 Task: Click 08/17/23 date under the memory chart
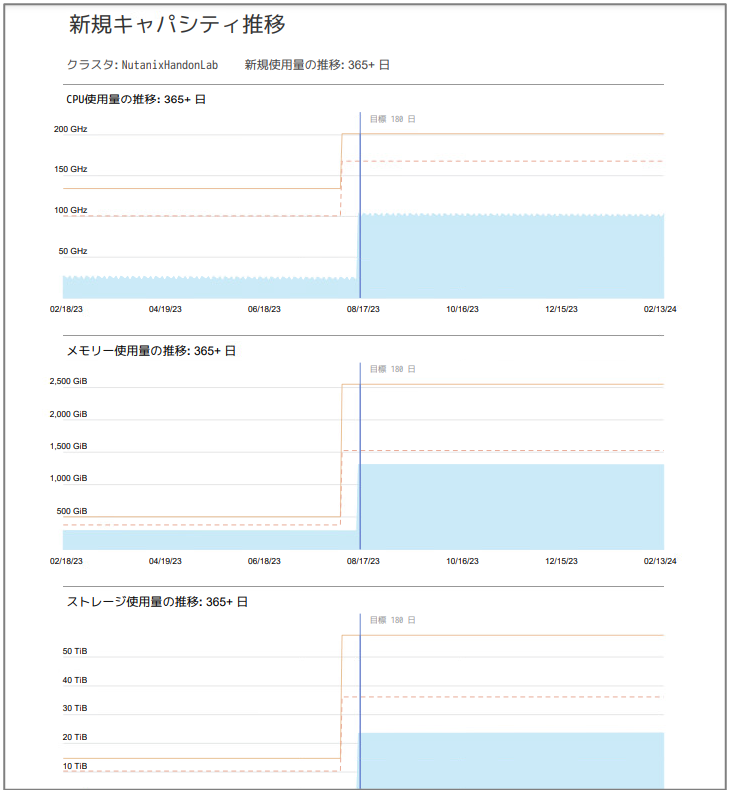(x=363, y=561)
